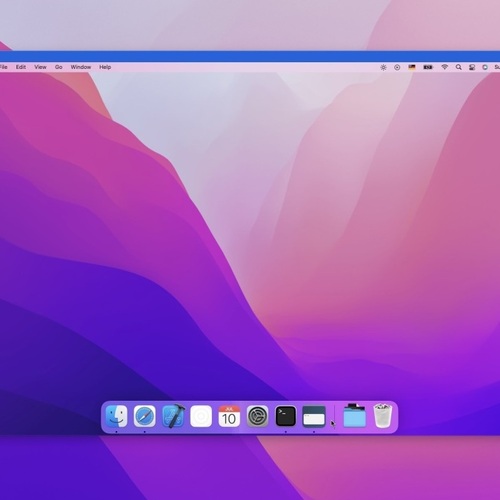The width and height of the screenshot is (500, 500).
Task: Open the Trash in the Dock
Action: (x=382, y=416)
